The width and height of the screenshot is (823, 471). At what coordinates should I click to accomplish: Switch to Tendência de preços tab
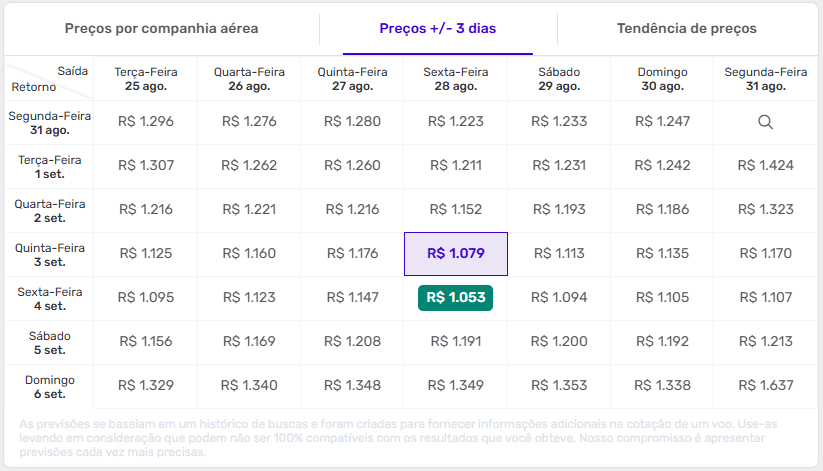686,28
